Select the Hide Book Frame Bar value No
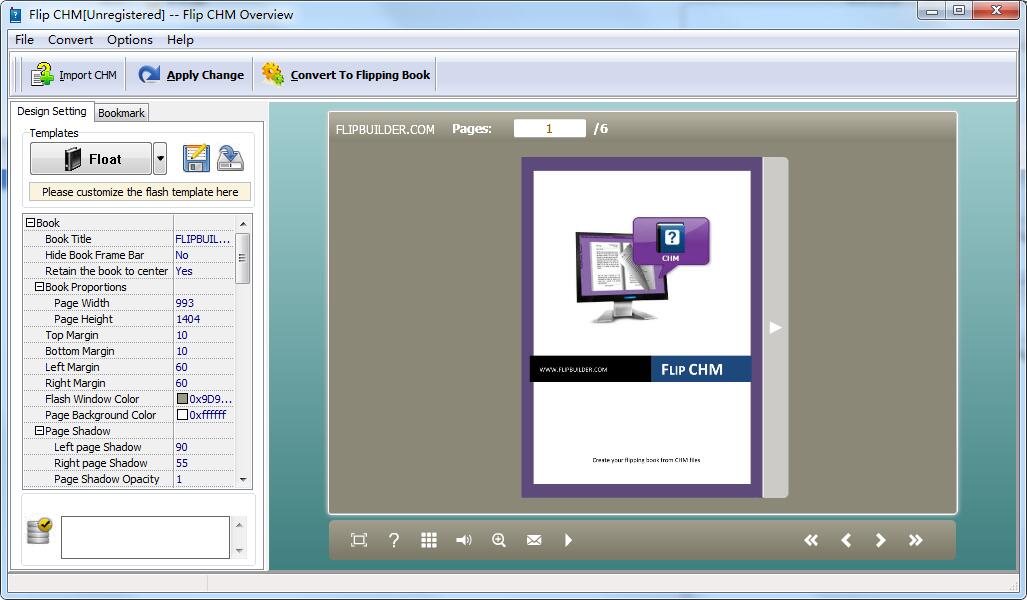 point(203,255)
